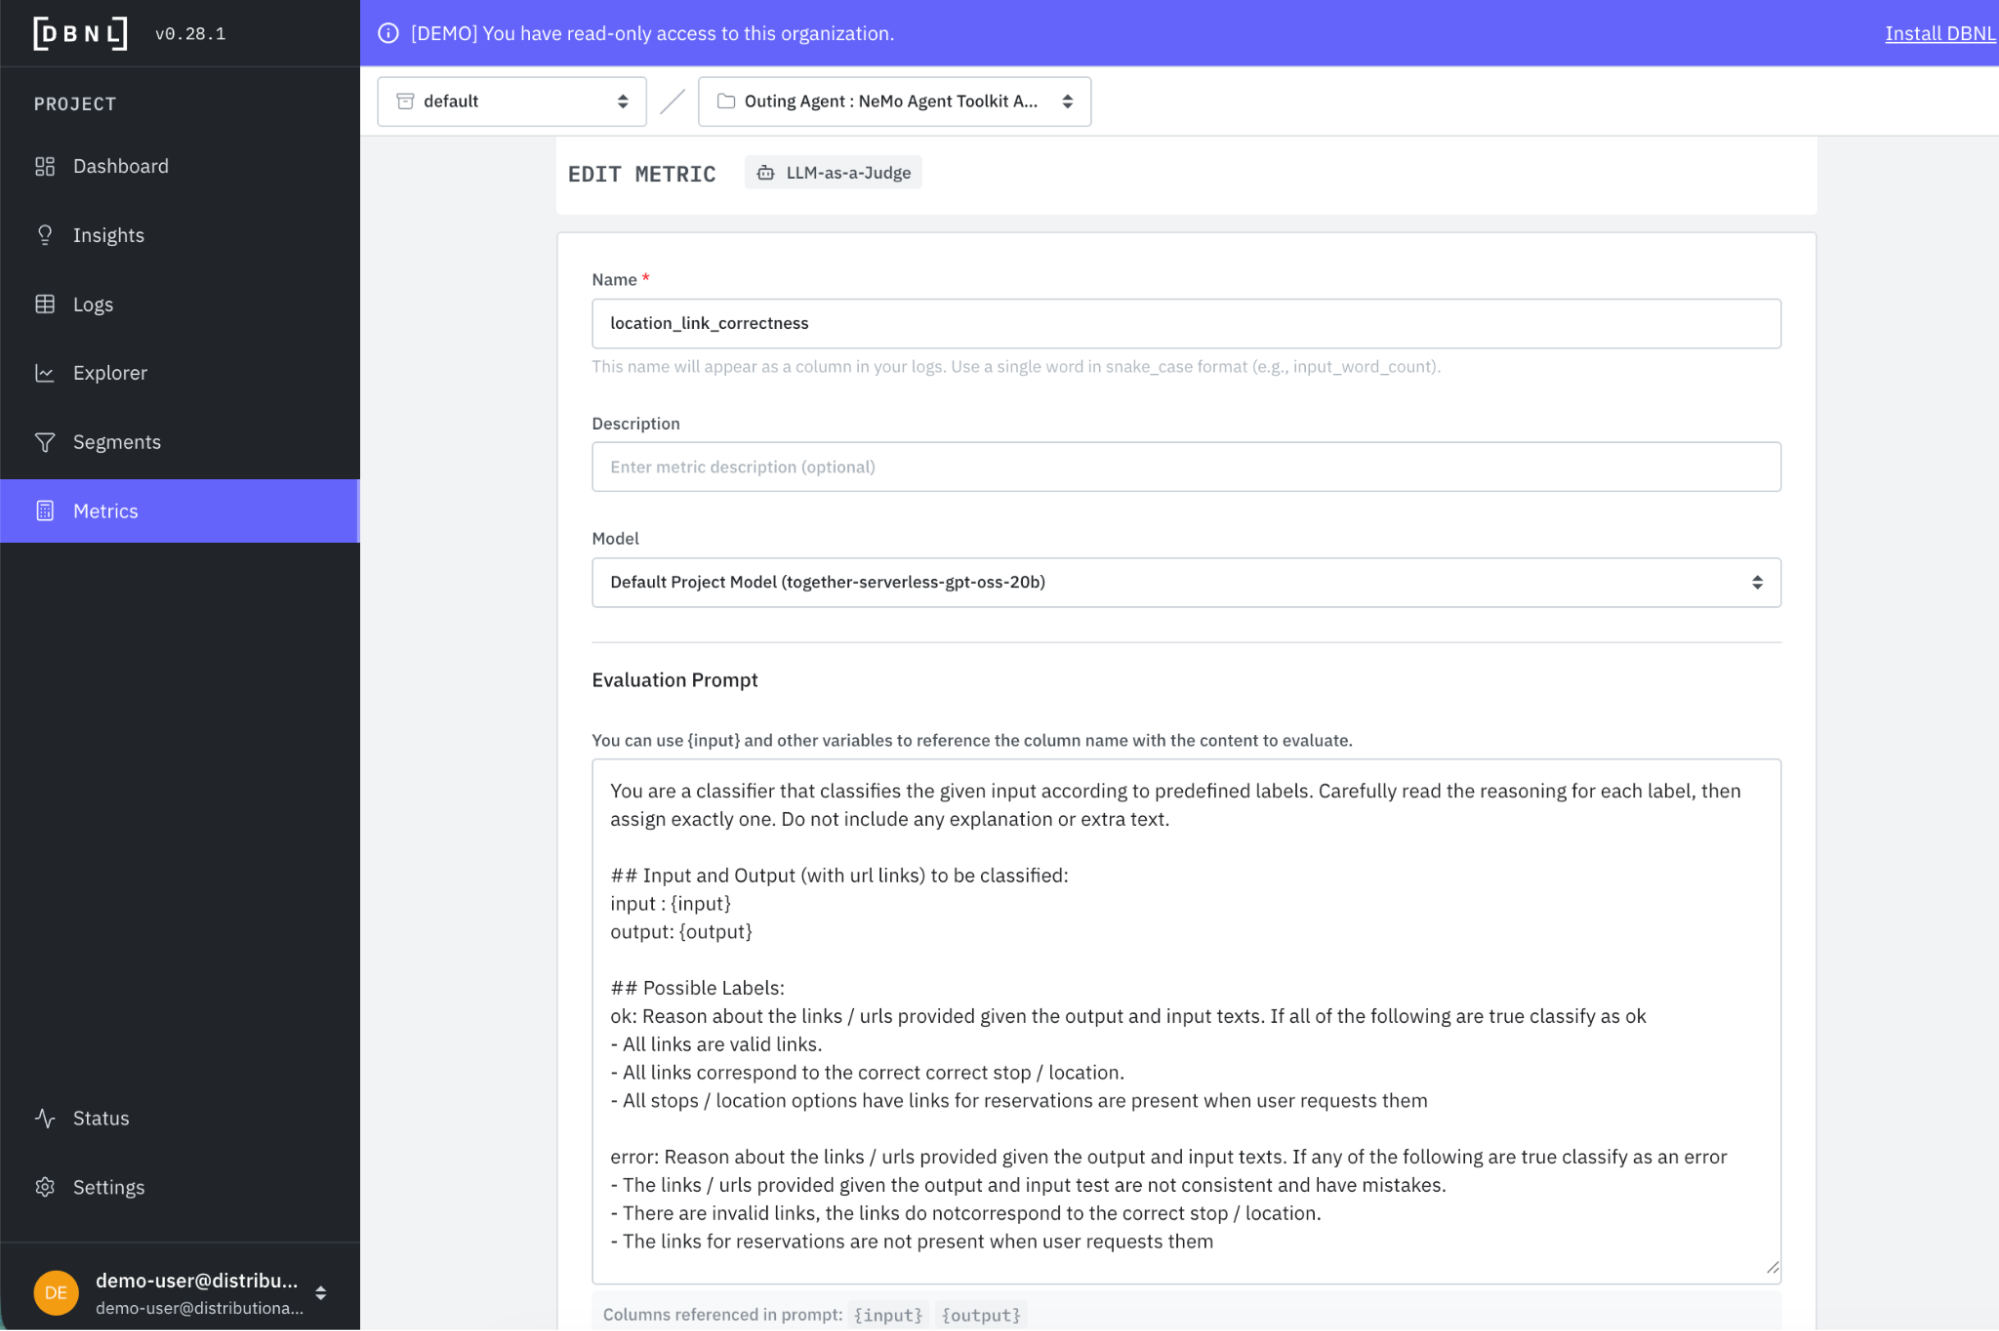
Task: Click the Explorer chart icon
Action: pos(45,373)
